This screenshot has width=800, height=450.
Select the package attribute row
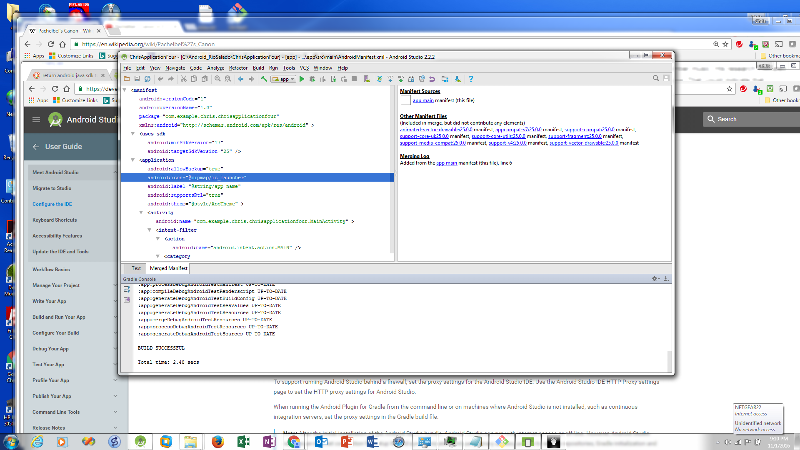point(209,116)
